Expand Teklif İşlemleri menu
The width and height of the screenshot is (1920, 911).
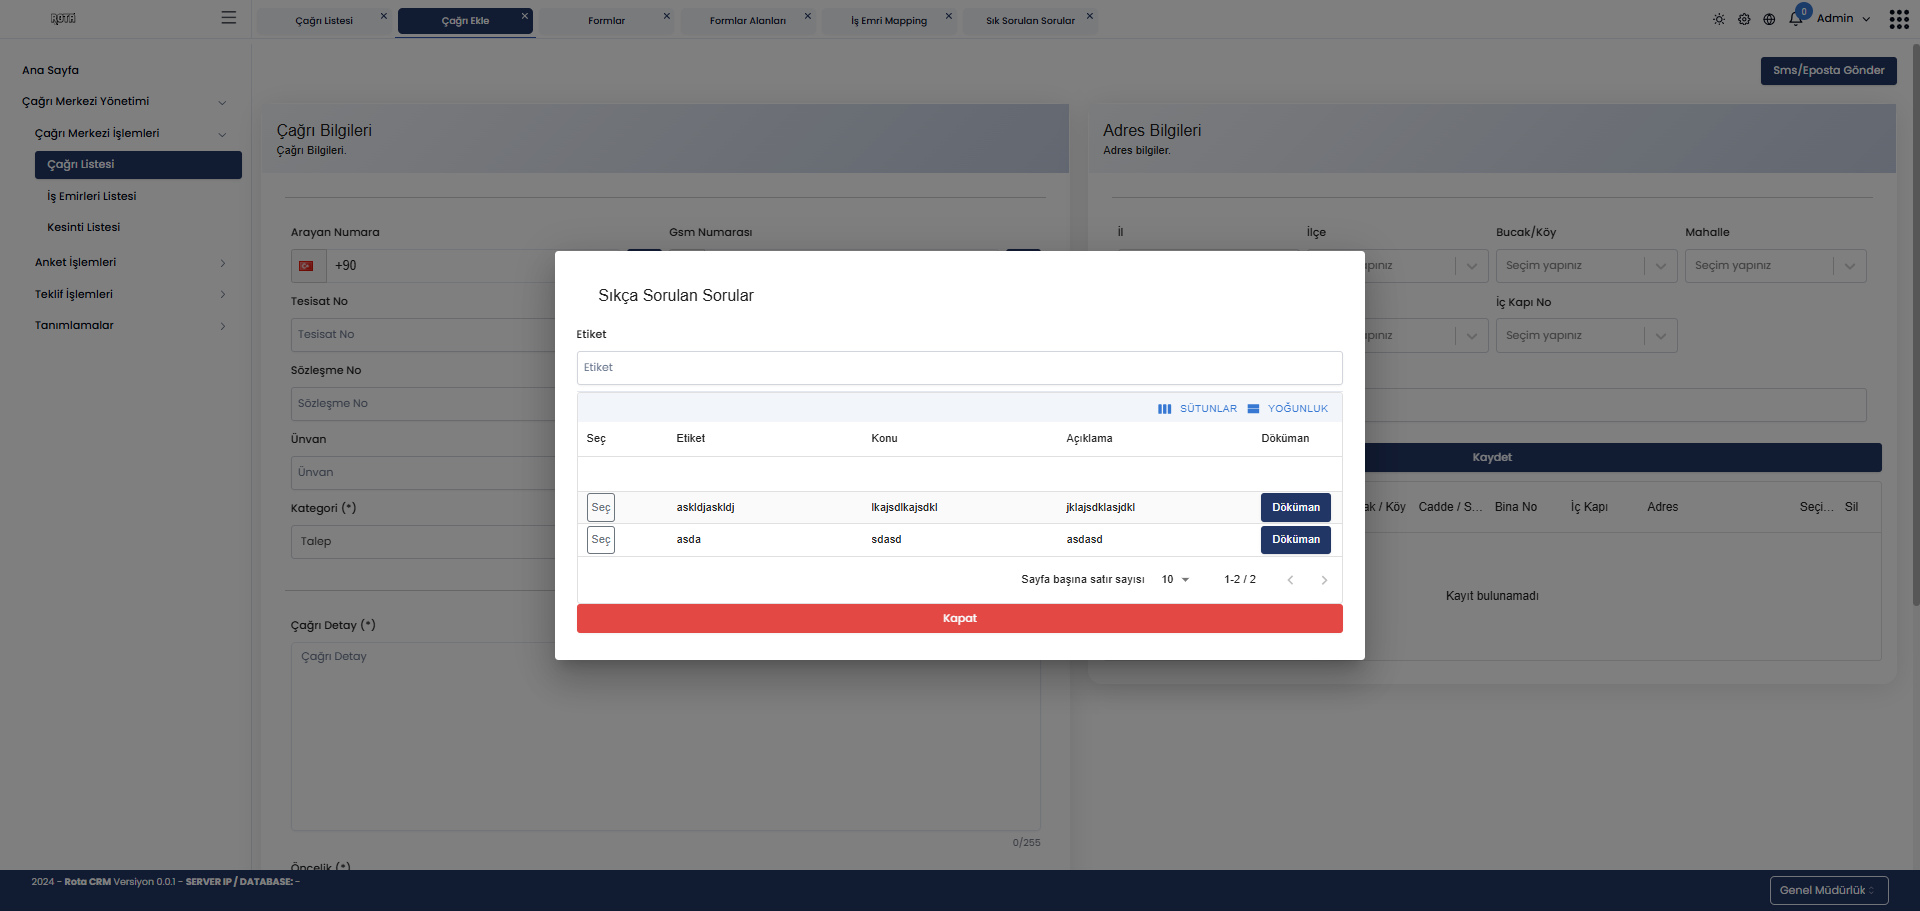click(132, 294)
